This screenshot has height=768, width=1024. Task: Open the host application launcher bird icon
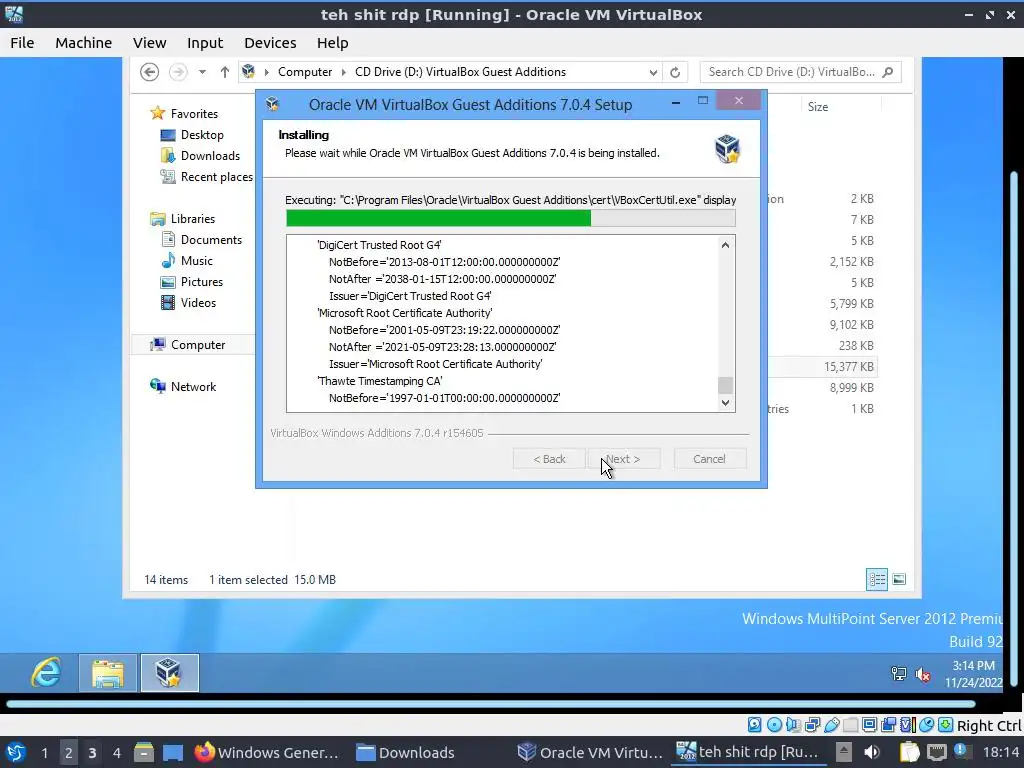pyautogui.click(x=15, y=752)
